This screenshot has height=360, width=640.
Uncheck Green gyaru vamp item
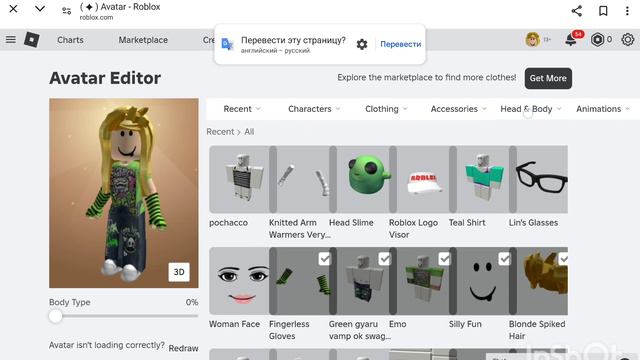[384, 259]
